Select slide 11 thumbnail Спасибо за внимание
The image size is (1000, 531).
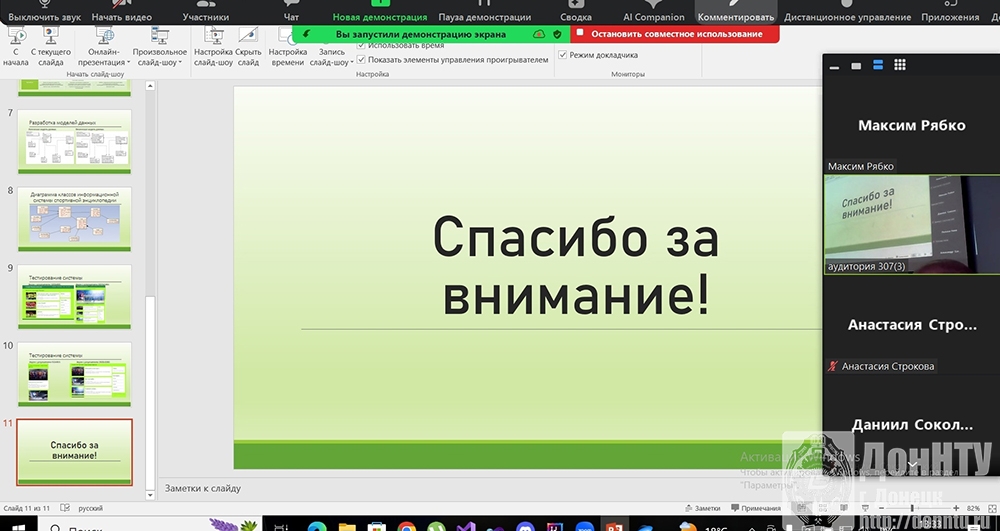point(75,452)
